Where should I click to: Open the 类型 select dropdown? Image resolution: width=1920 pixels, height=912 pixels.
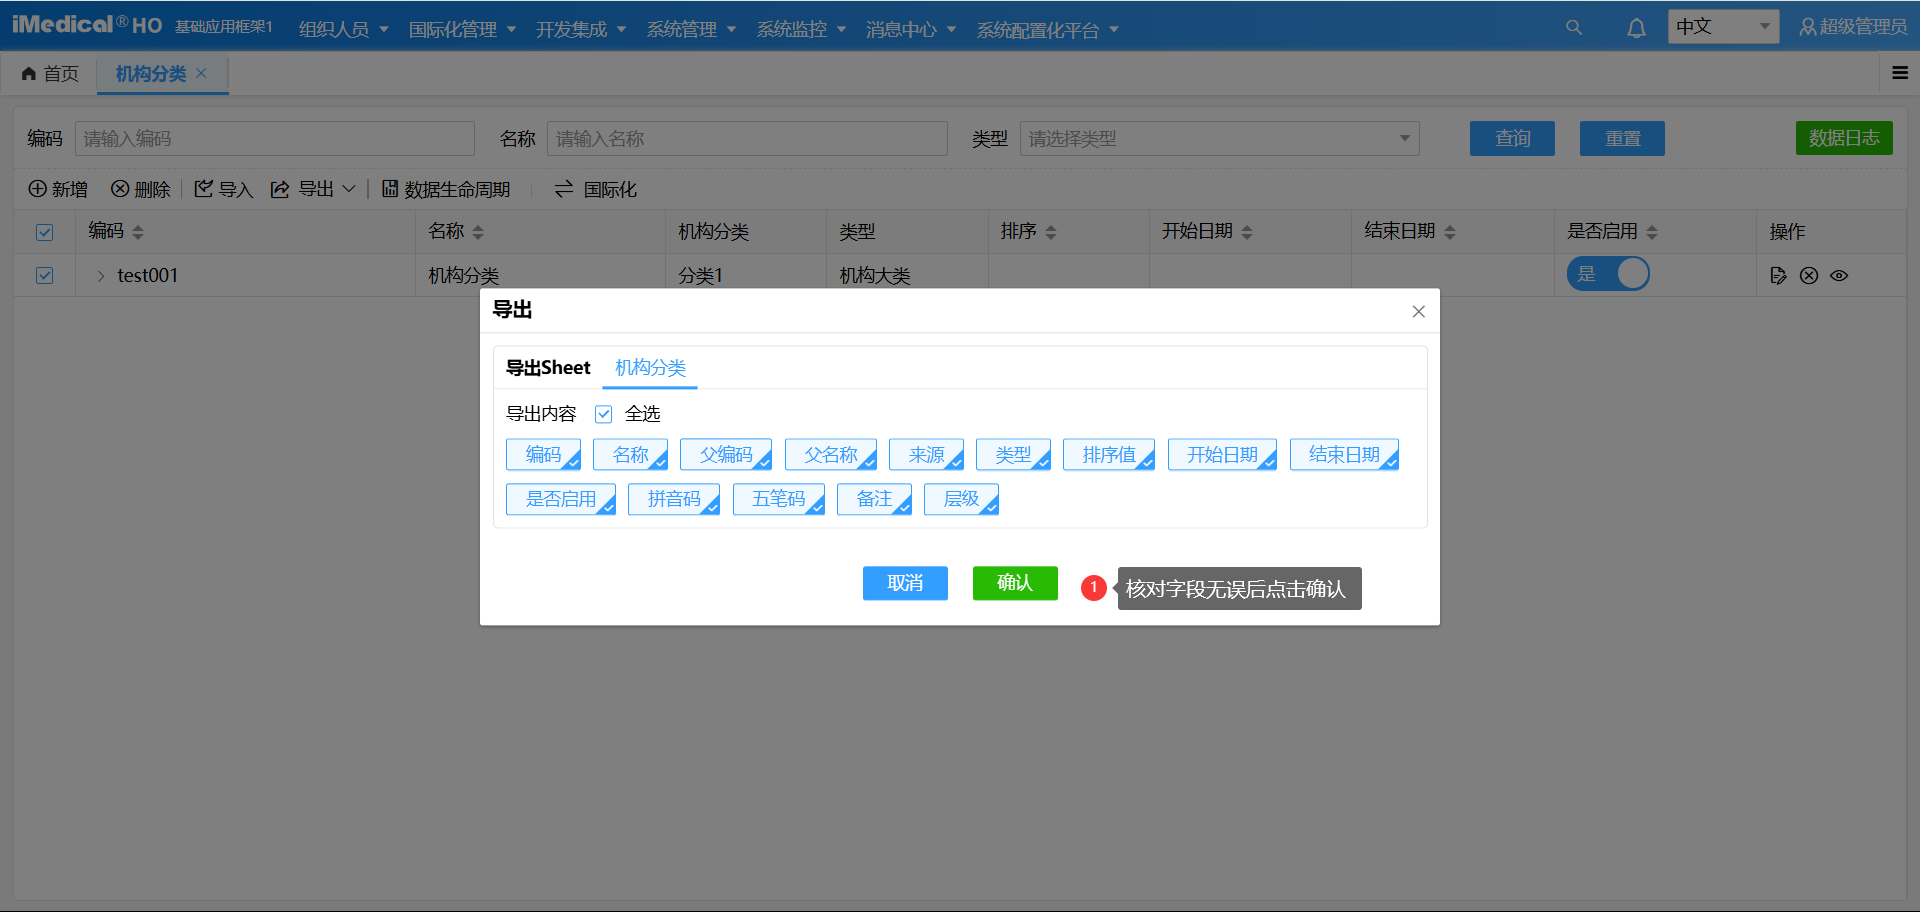coord(1219,139)
